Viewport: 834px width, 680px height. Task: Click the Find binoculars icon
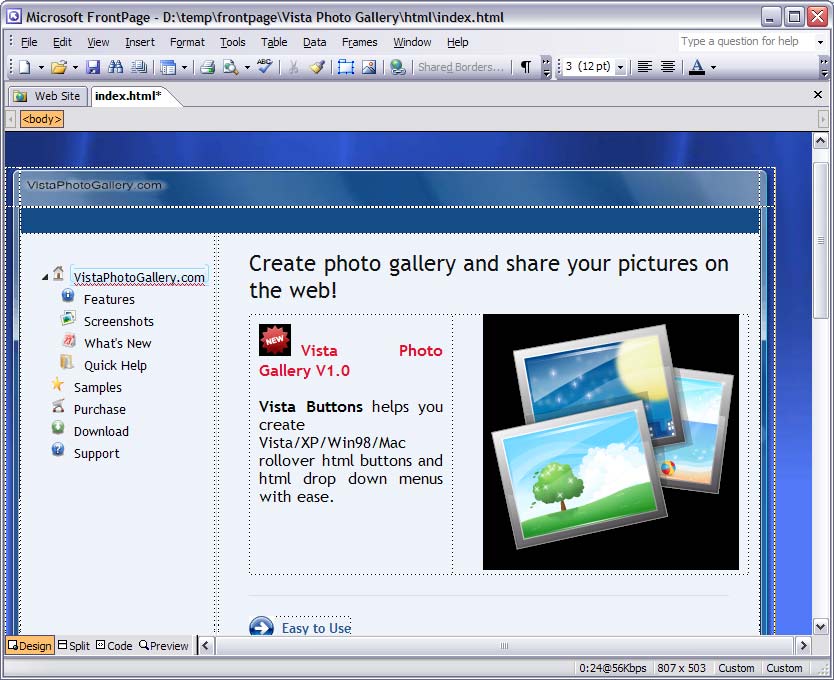(x=116, y=67)
